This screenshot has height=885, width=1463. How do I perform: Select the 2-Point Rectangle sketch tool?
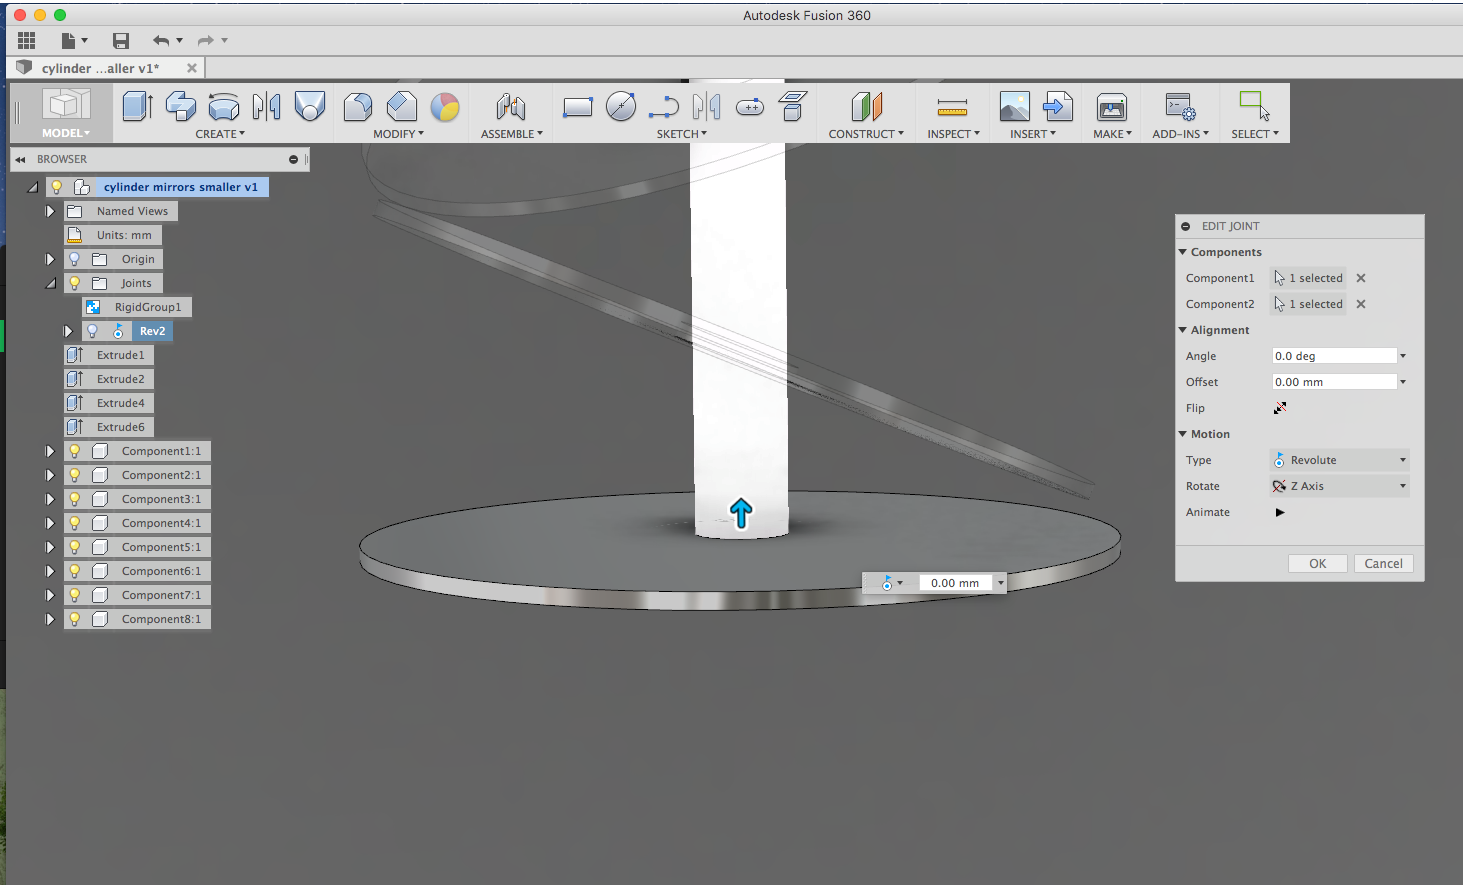(x=578, y=107)
